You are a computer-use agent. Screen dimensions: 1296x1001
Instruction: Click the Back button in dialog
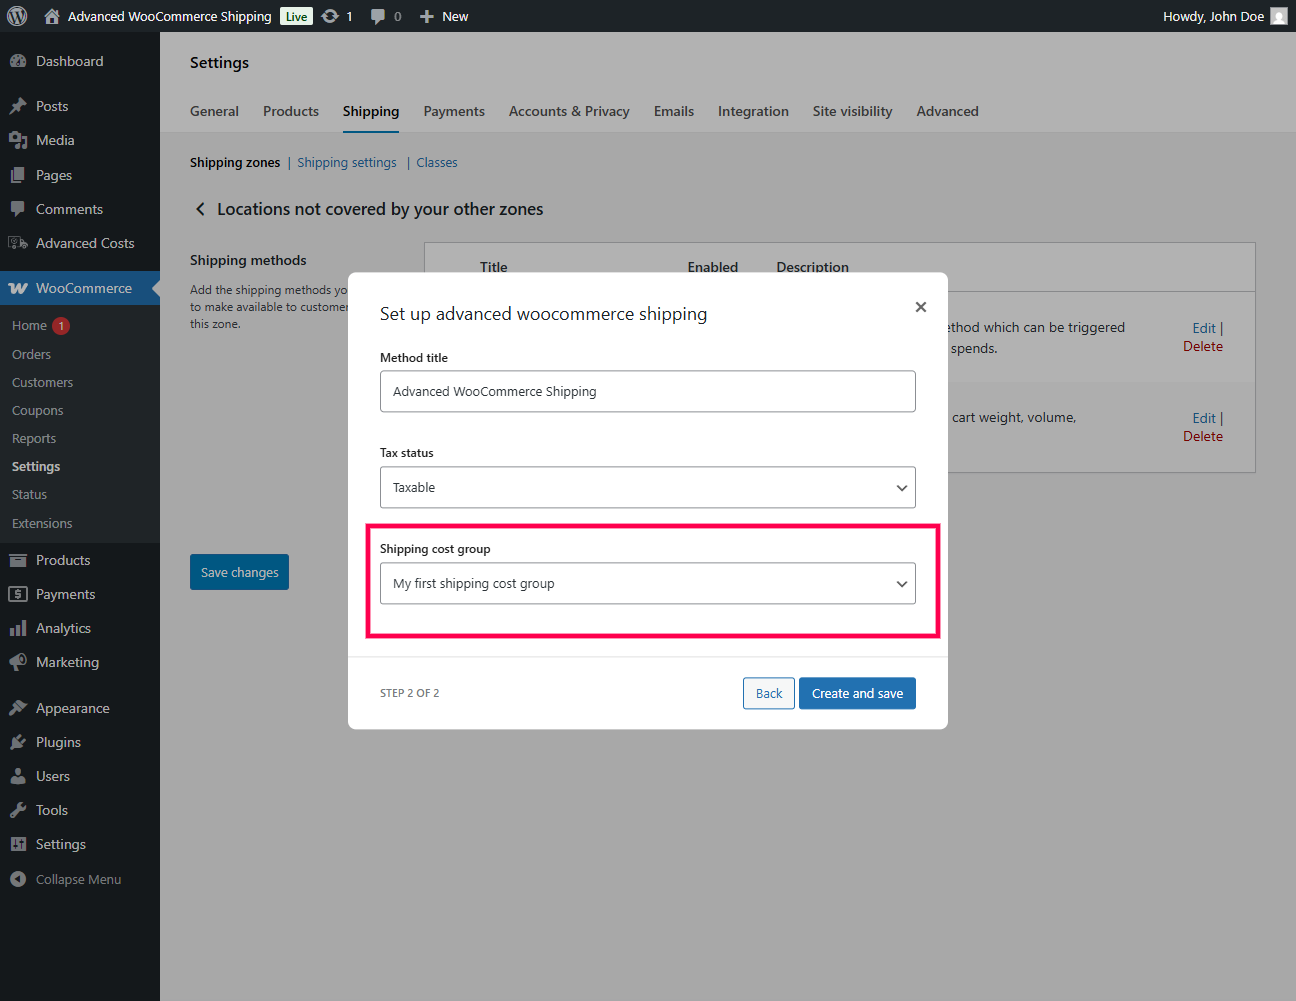pos(769,693)
